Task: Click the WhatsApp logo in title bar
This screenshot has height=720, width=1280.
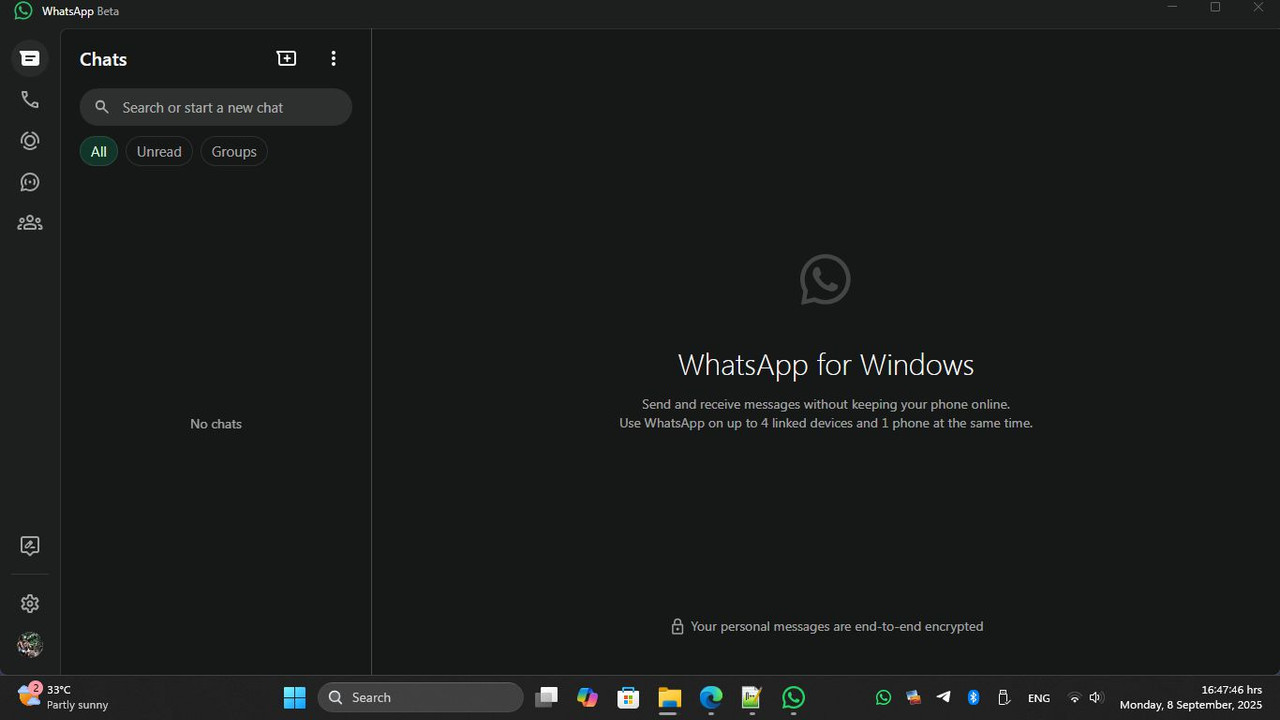Action: coord(23,11)
